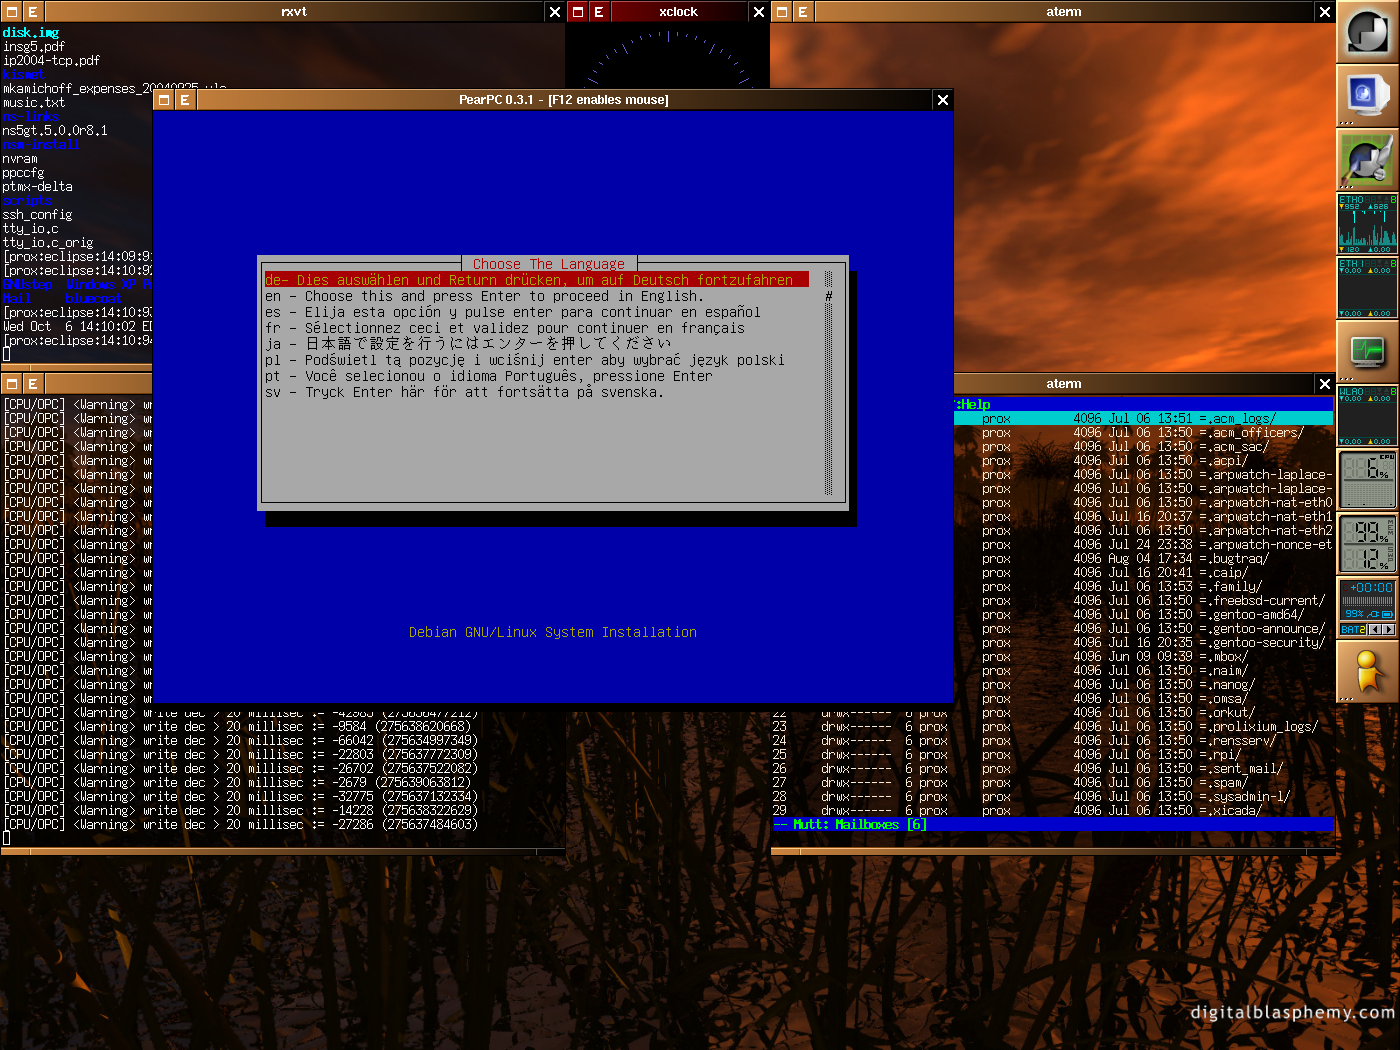Viewport: 1400px width, 1050px height.
Task: Click the ETH1 network monitor applet
Action: point(1367,288)
